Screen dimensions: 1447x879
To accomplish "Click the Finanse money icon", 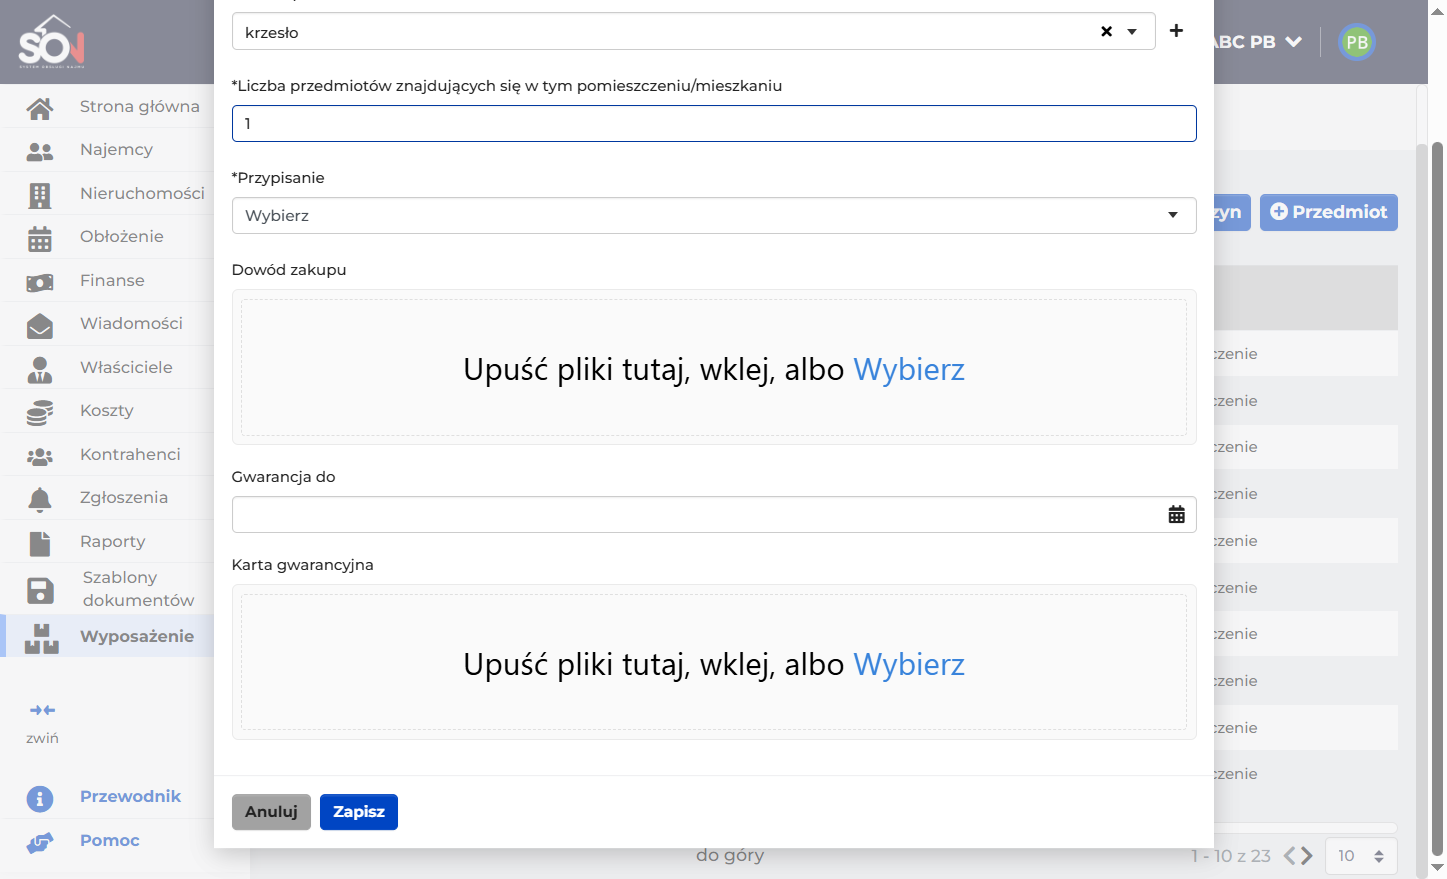I will (40, 282).
